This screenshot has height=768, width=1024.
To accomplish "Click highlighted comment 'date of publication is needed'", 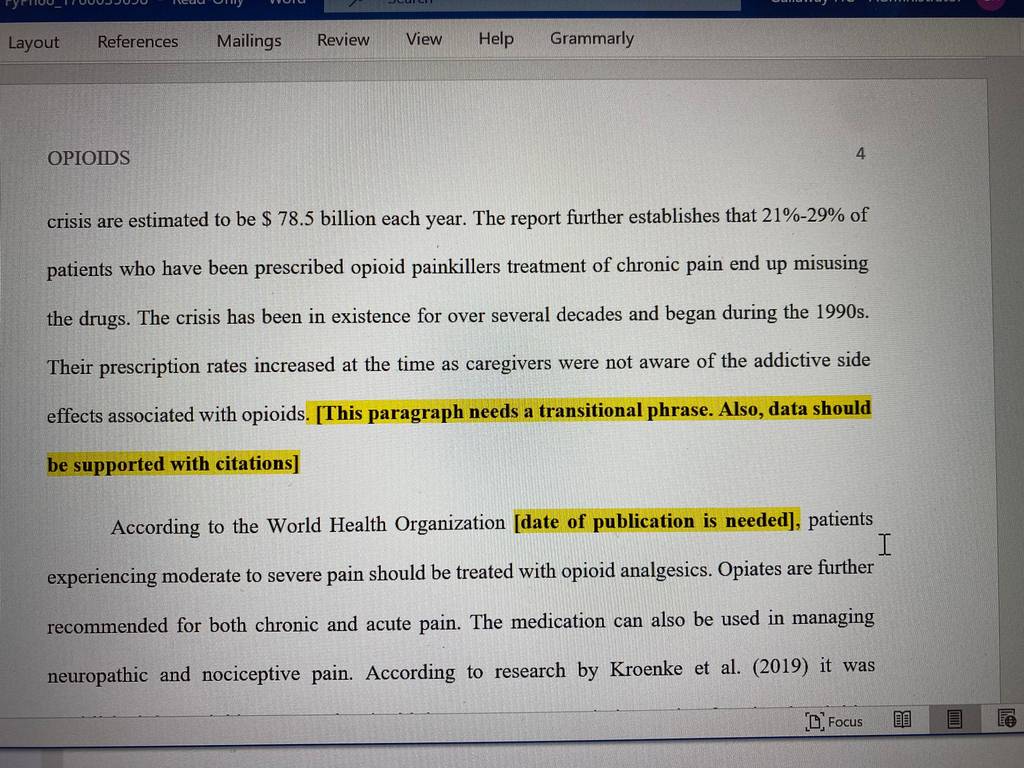I will (x=656, y=521).
